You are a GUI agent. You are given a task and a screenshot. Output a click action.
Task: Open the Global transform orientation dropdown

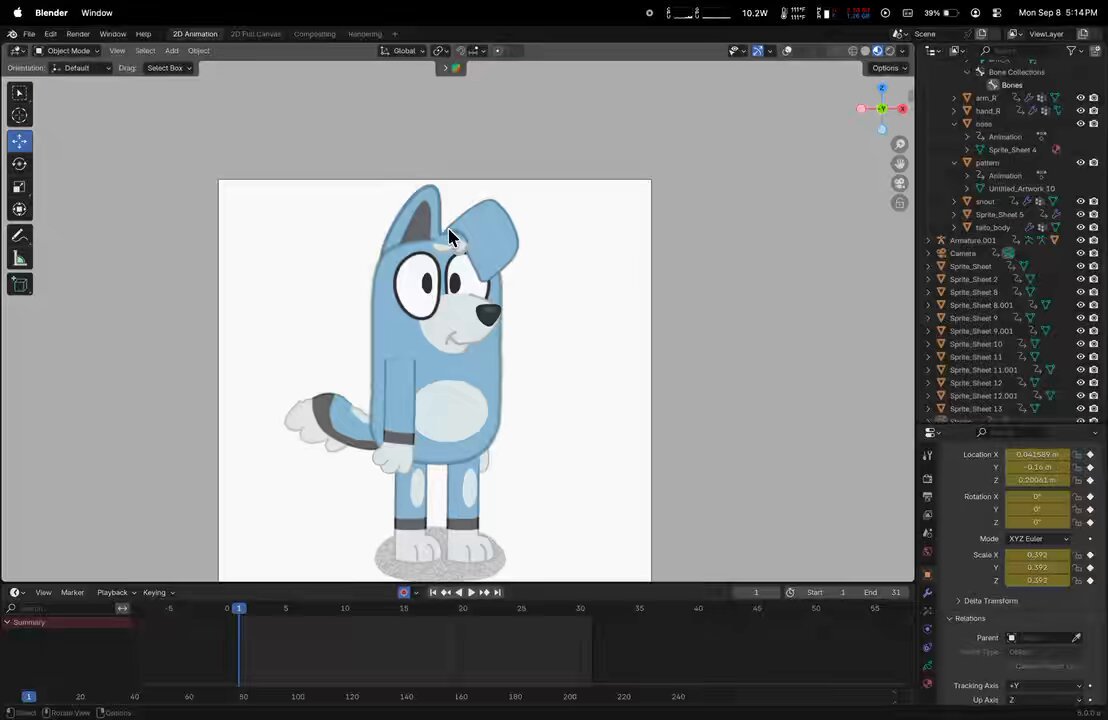(x=402, y=51)
